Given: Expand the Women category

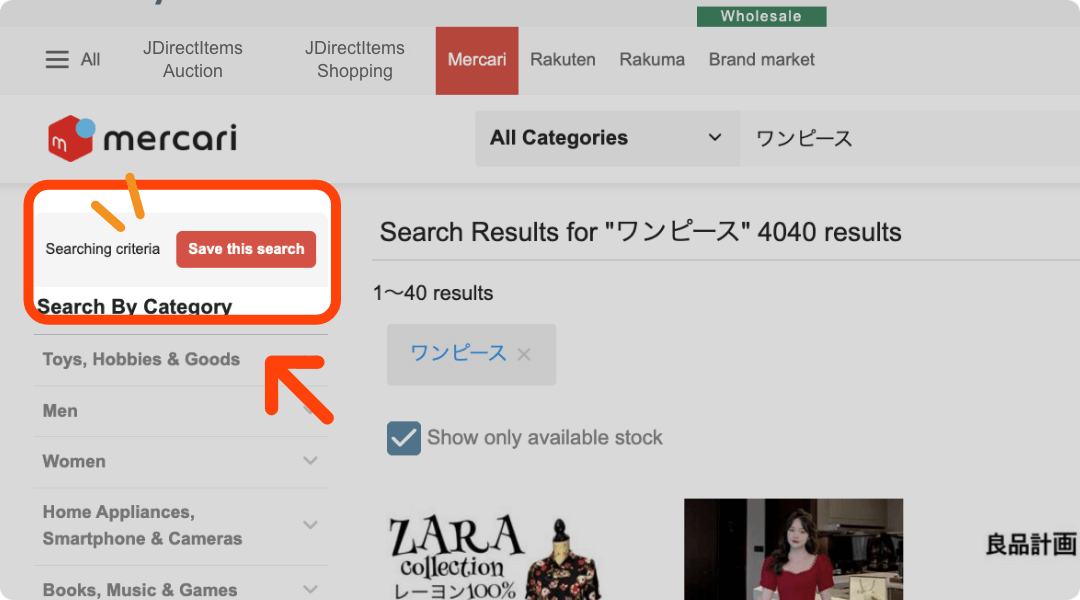Looking at the screenshot, I should coord(311,461).
